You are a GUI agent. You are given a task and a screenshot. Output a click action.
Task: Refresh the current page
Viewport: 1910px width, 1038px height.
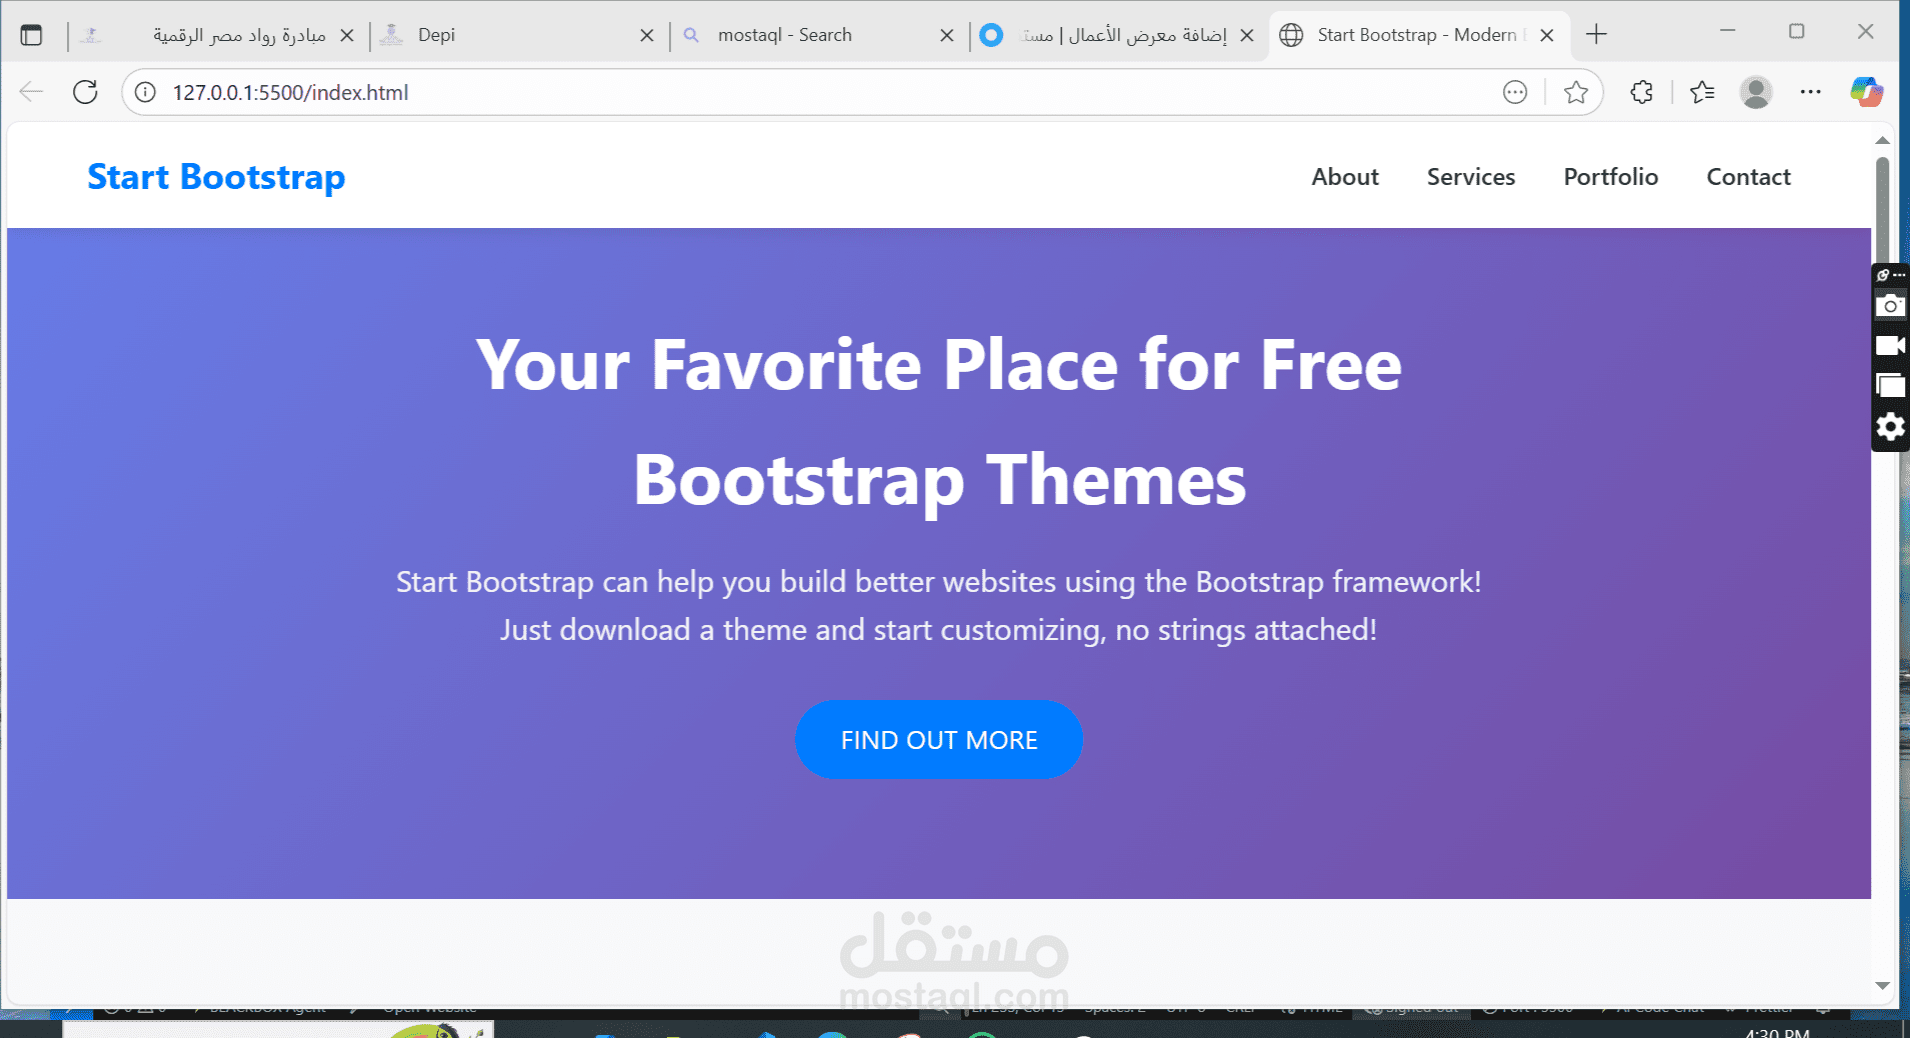tap(85, 92)
